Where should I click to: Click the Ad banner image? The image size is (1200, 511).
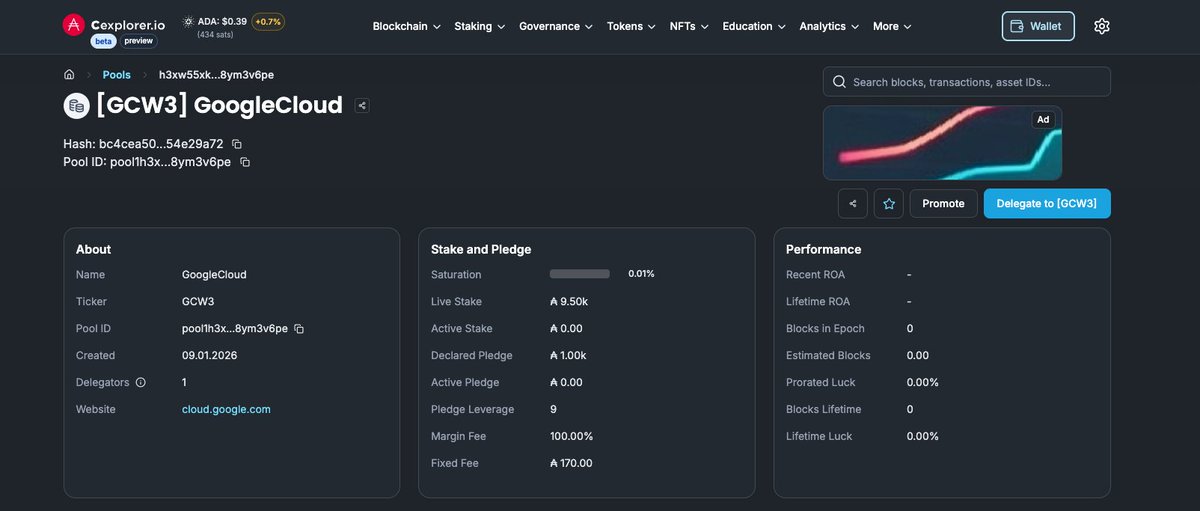pos(942,143)
